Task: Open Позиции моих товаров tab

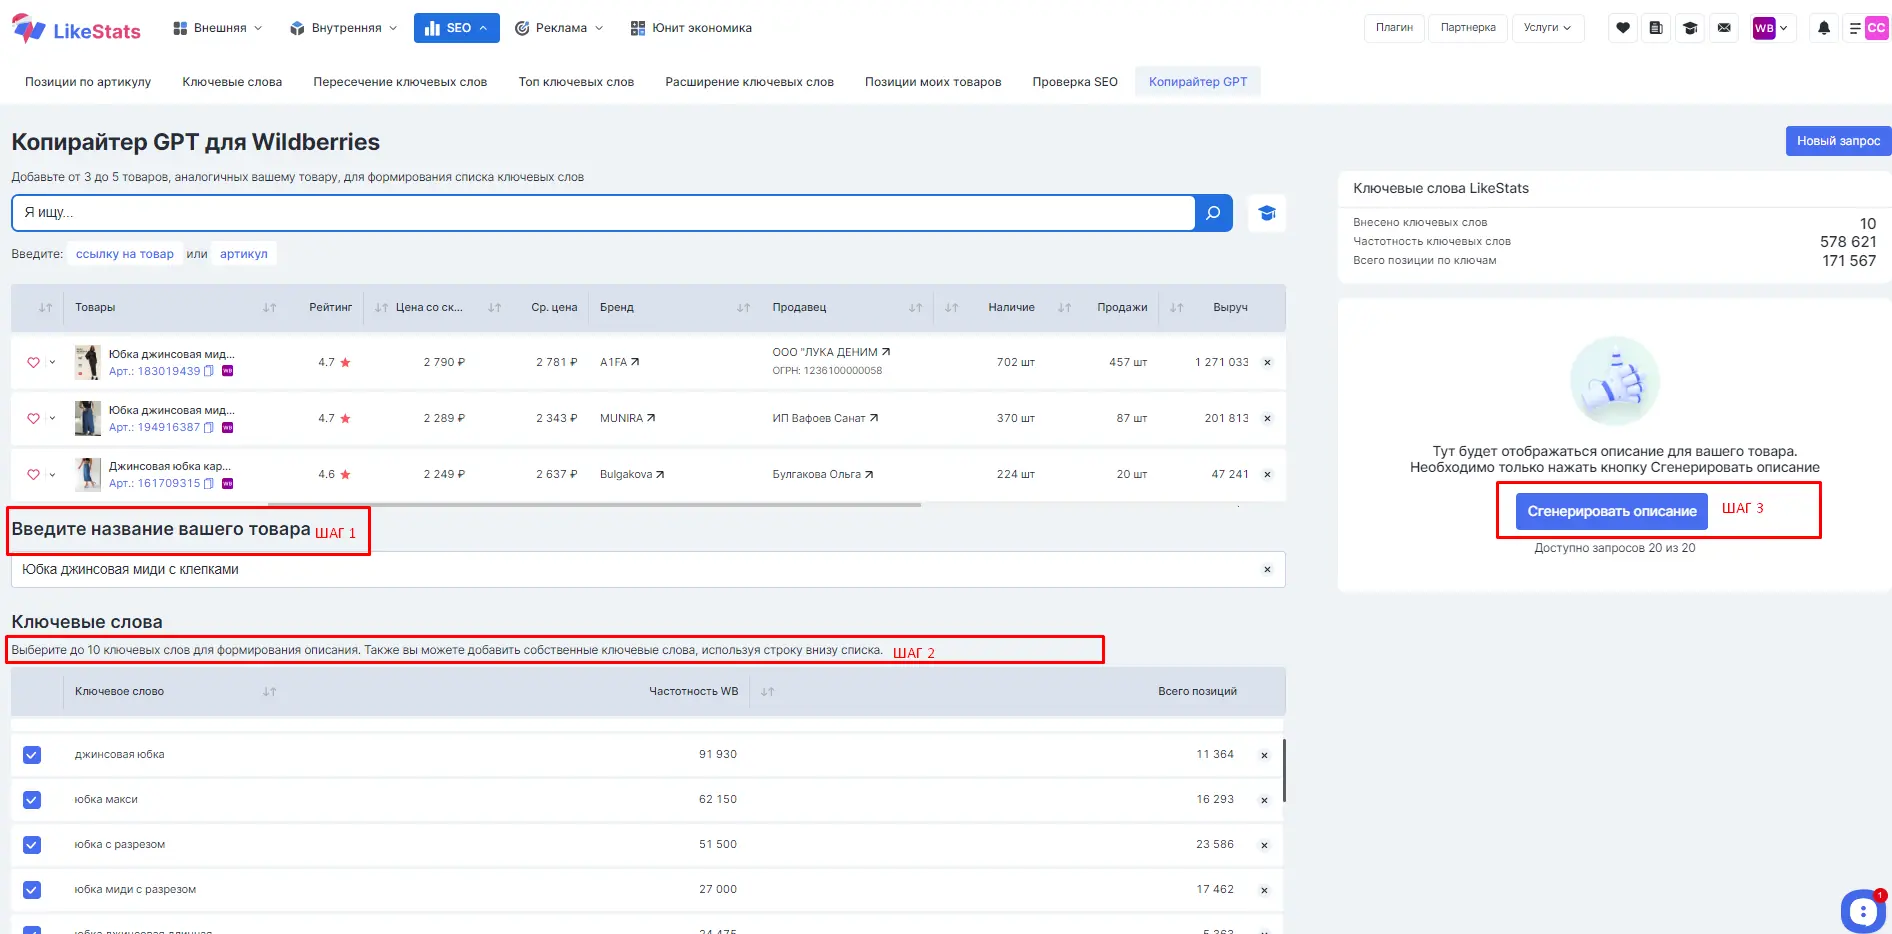Action: [x=933, y=82]
